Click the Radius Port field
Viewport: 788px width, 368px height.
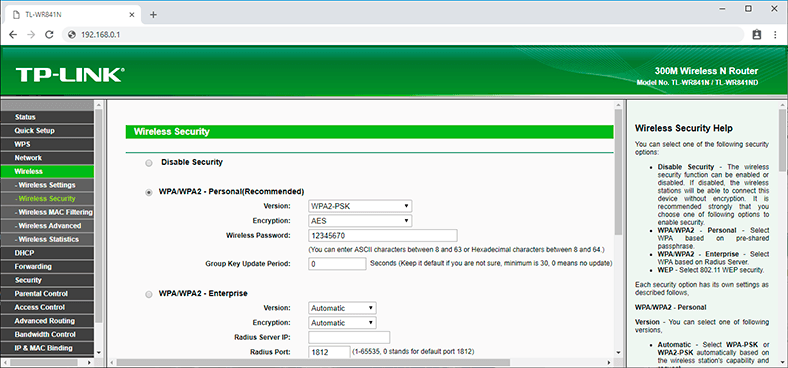coord(329,352)
